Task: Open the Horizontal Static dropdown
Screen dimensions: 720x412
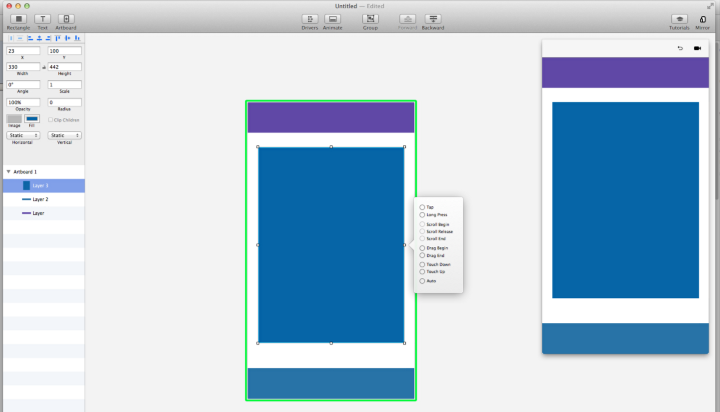Action: click(x=22, y=135)
